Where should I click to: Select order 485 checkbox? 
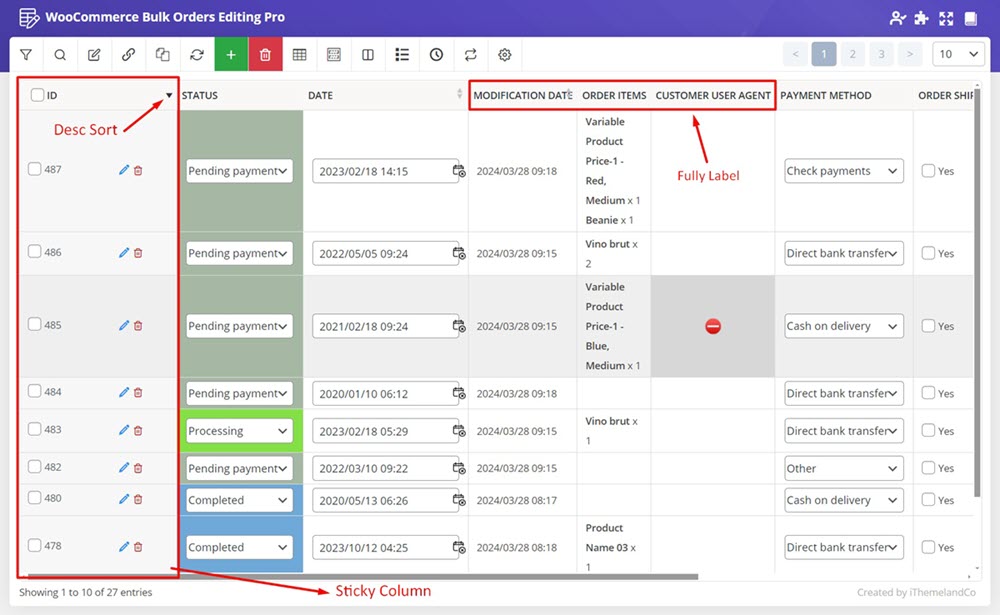34,324
